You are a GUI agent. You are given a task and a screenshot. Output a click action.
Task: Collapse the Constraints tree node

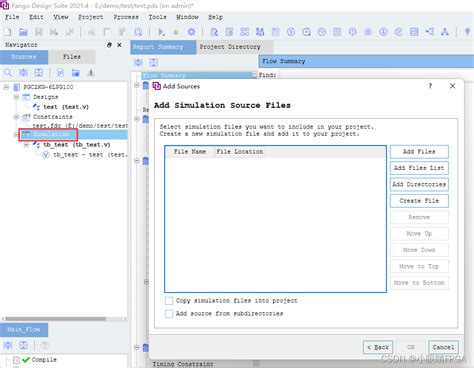coord(16,117)
